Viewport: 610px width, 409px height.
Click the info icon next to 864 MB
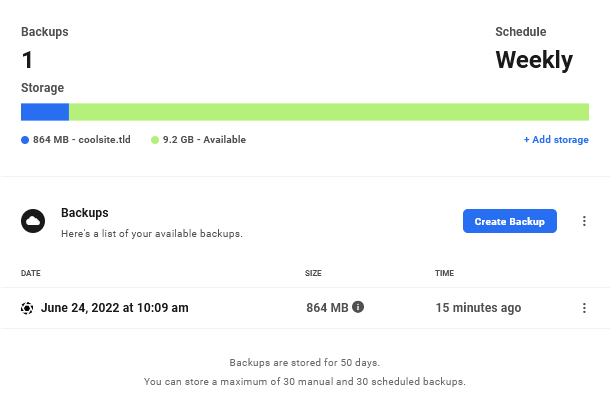pyautogui.click(x=358, y=307)
